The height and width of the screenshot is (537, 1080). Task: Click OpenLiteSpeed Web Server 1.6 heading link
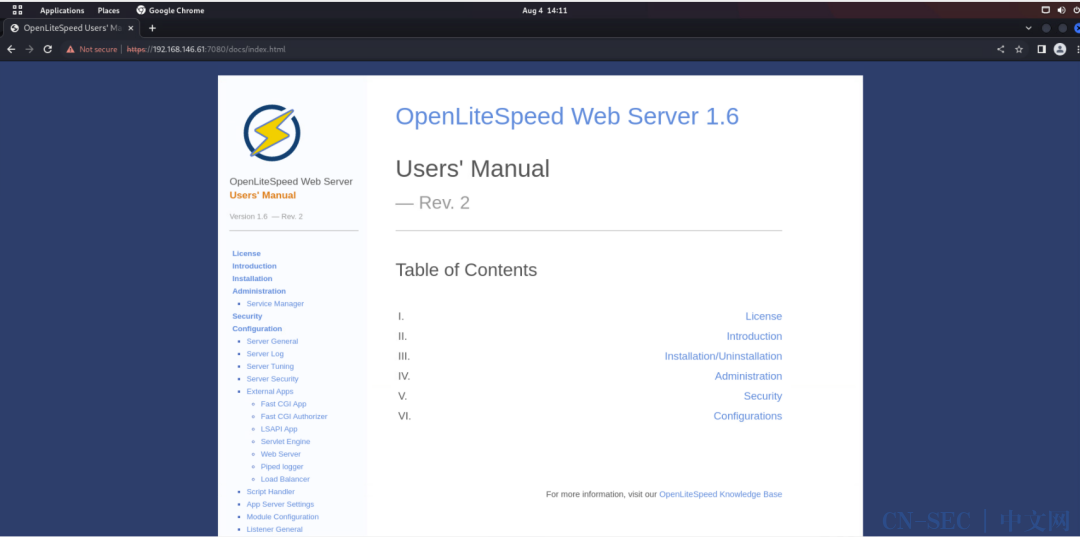click(x=567, y=116)
